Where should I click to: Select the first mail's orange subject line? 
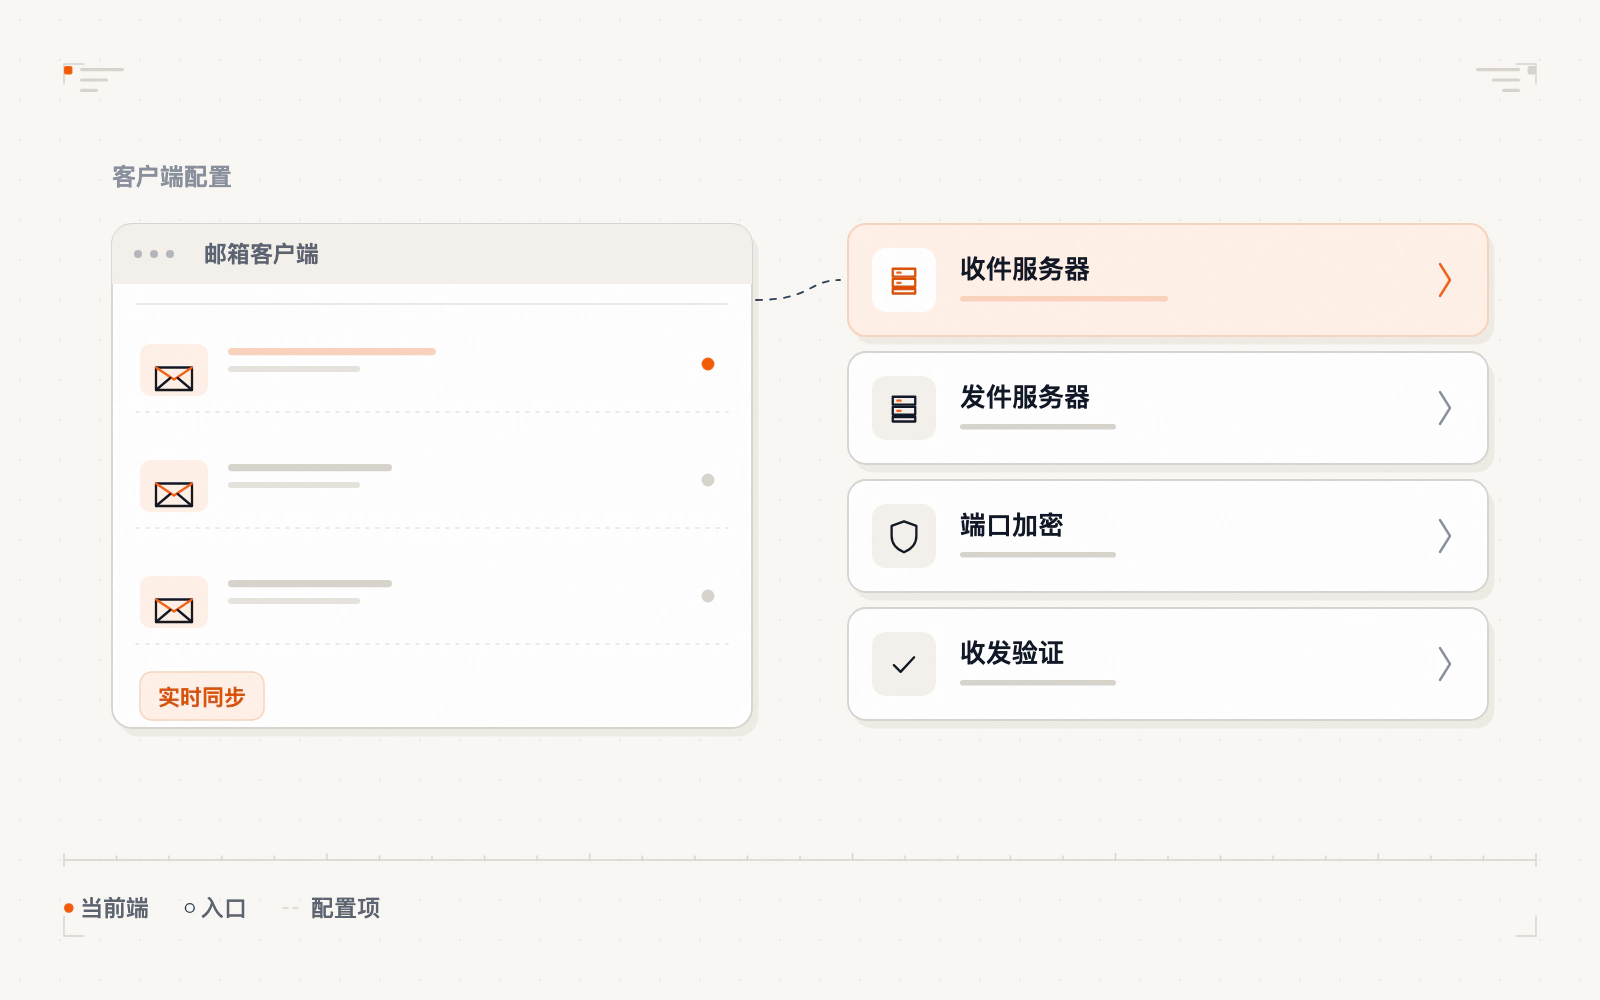click(x=332, y=351)
